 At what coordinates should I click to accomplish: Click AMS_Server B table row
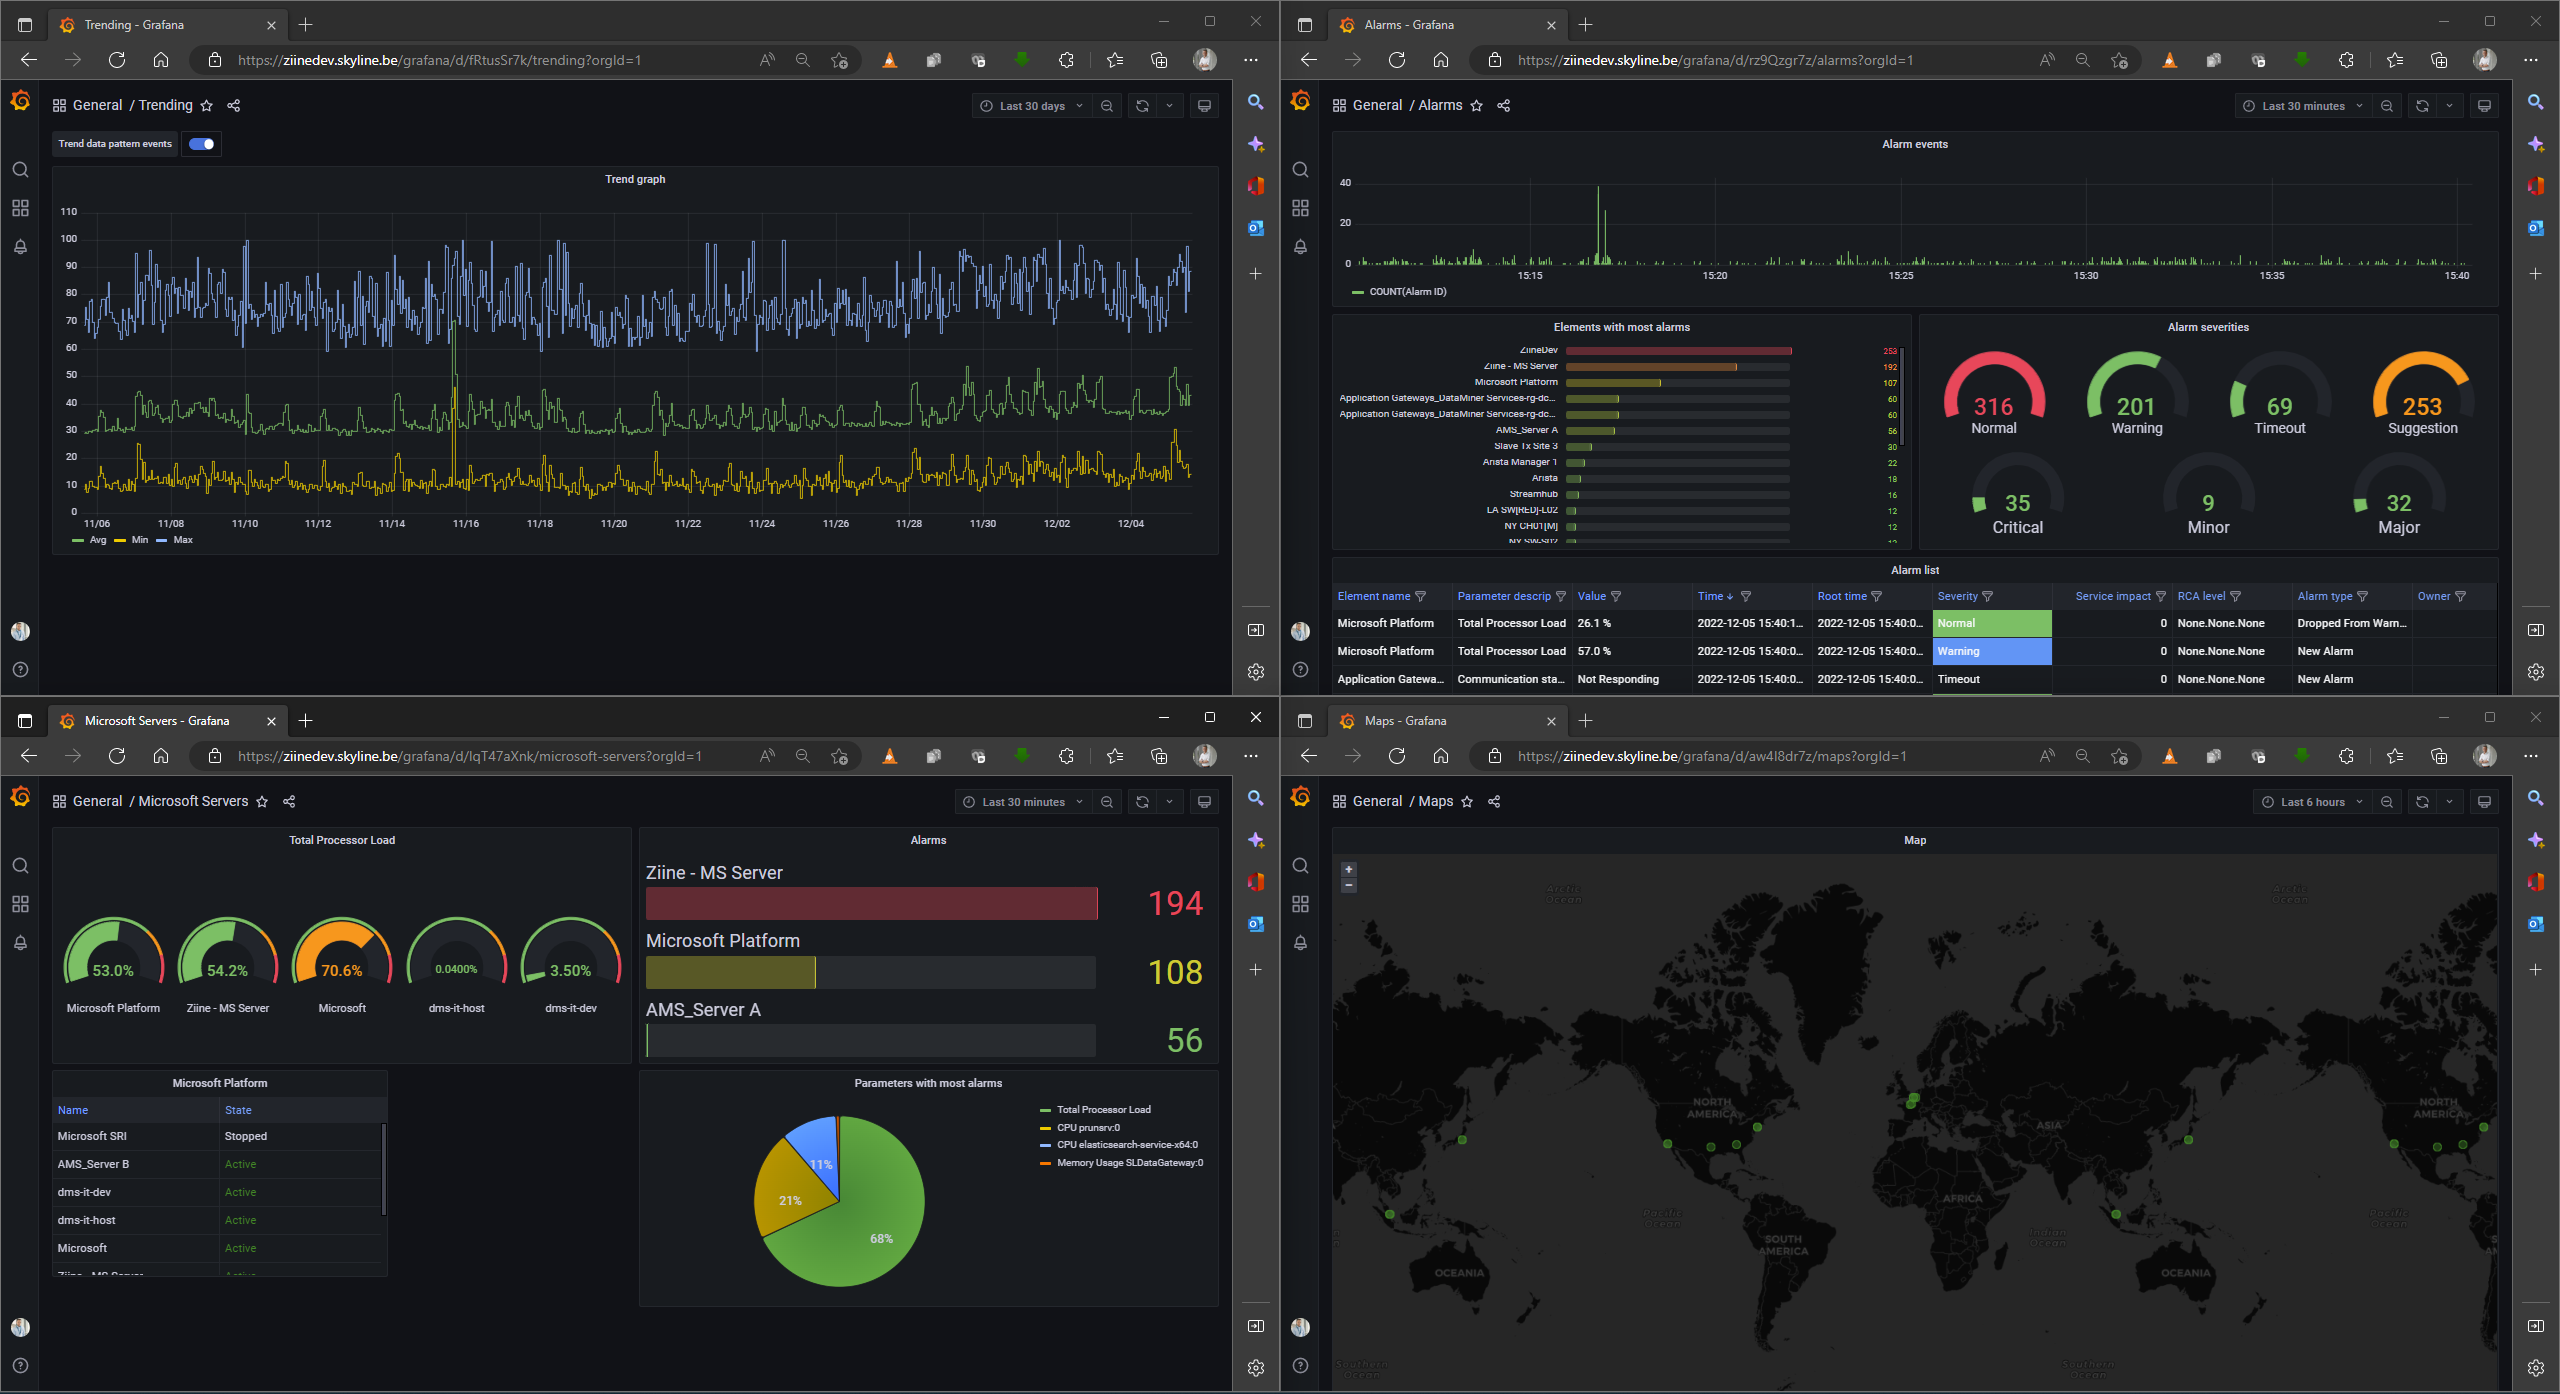[x=218, y=1165]
